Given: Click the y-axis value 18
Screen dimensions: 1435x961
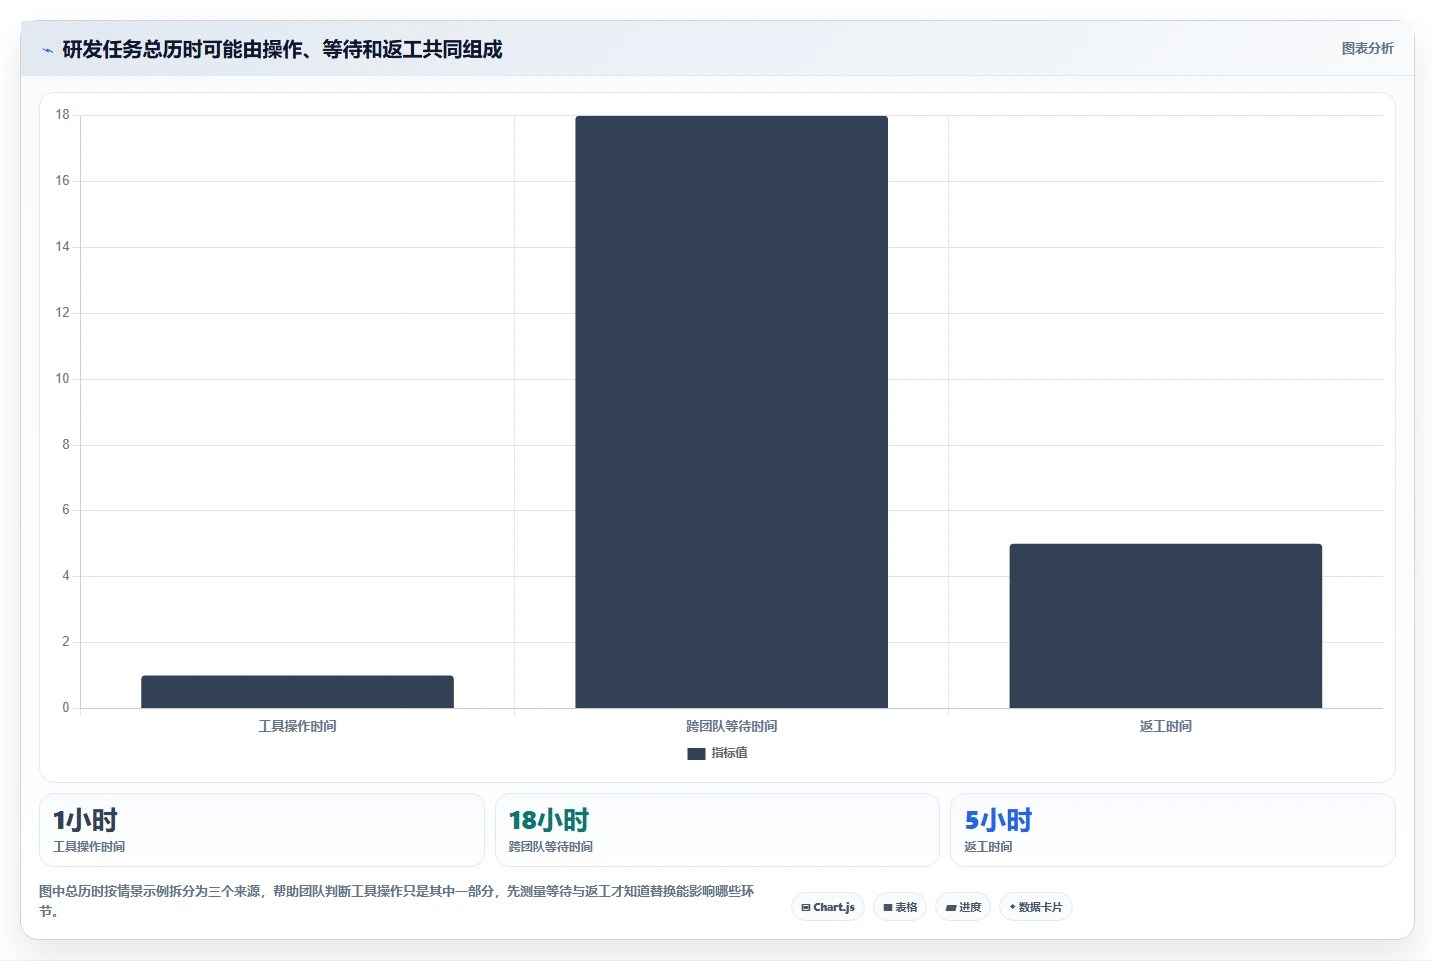Looking at the screenshot, I should coord(62,115).
